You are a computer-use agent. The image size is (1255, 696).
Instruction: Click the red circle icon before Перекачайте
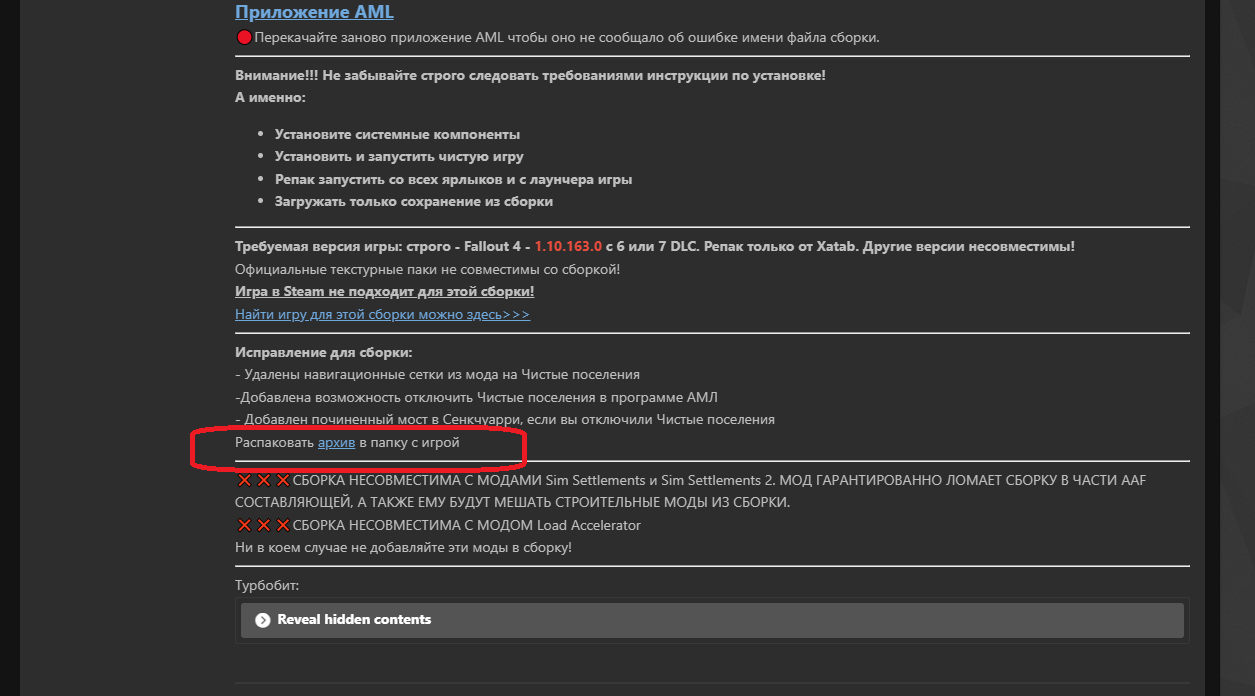(244, 38)
